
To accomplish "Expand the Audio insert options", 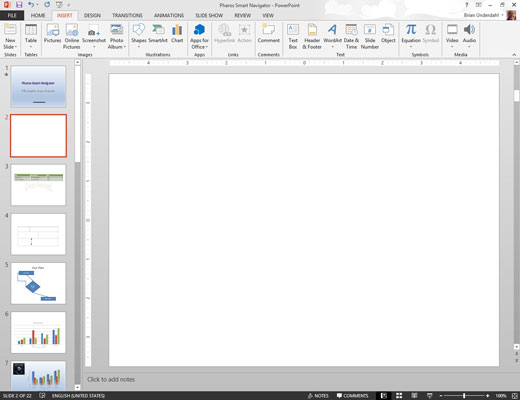I will point(469,46).
